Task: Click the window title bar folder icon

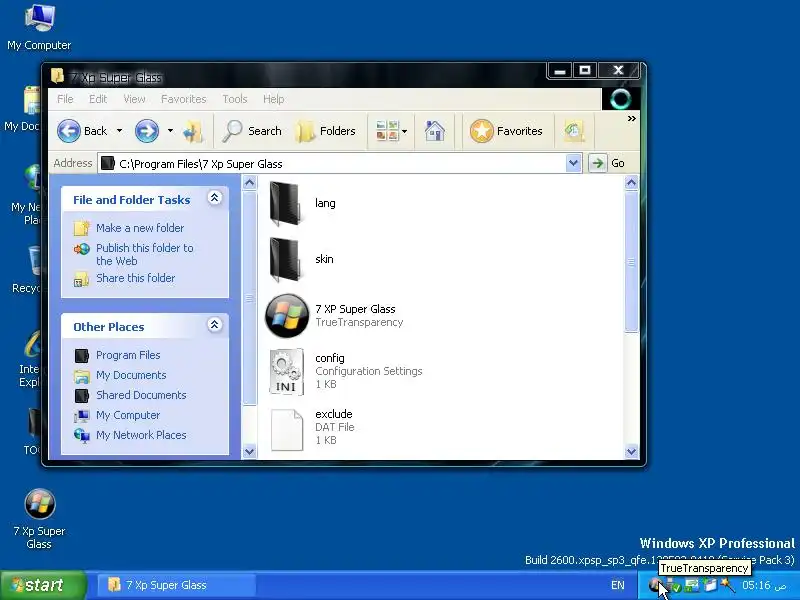Action: pyautogui.click(x=58, y=76)
